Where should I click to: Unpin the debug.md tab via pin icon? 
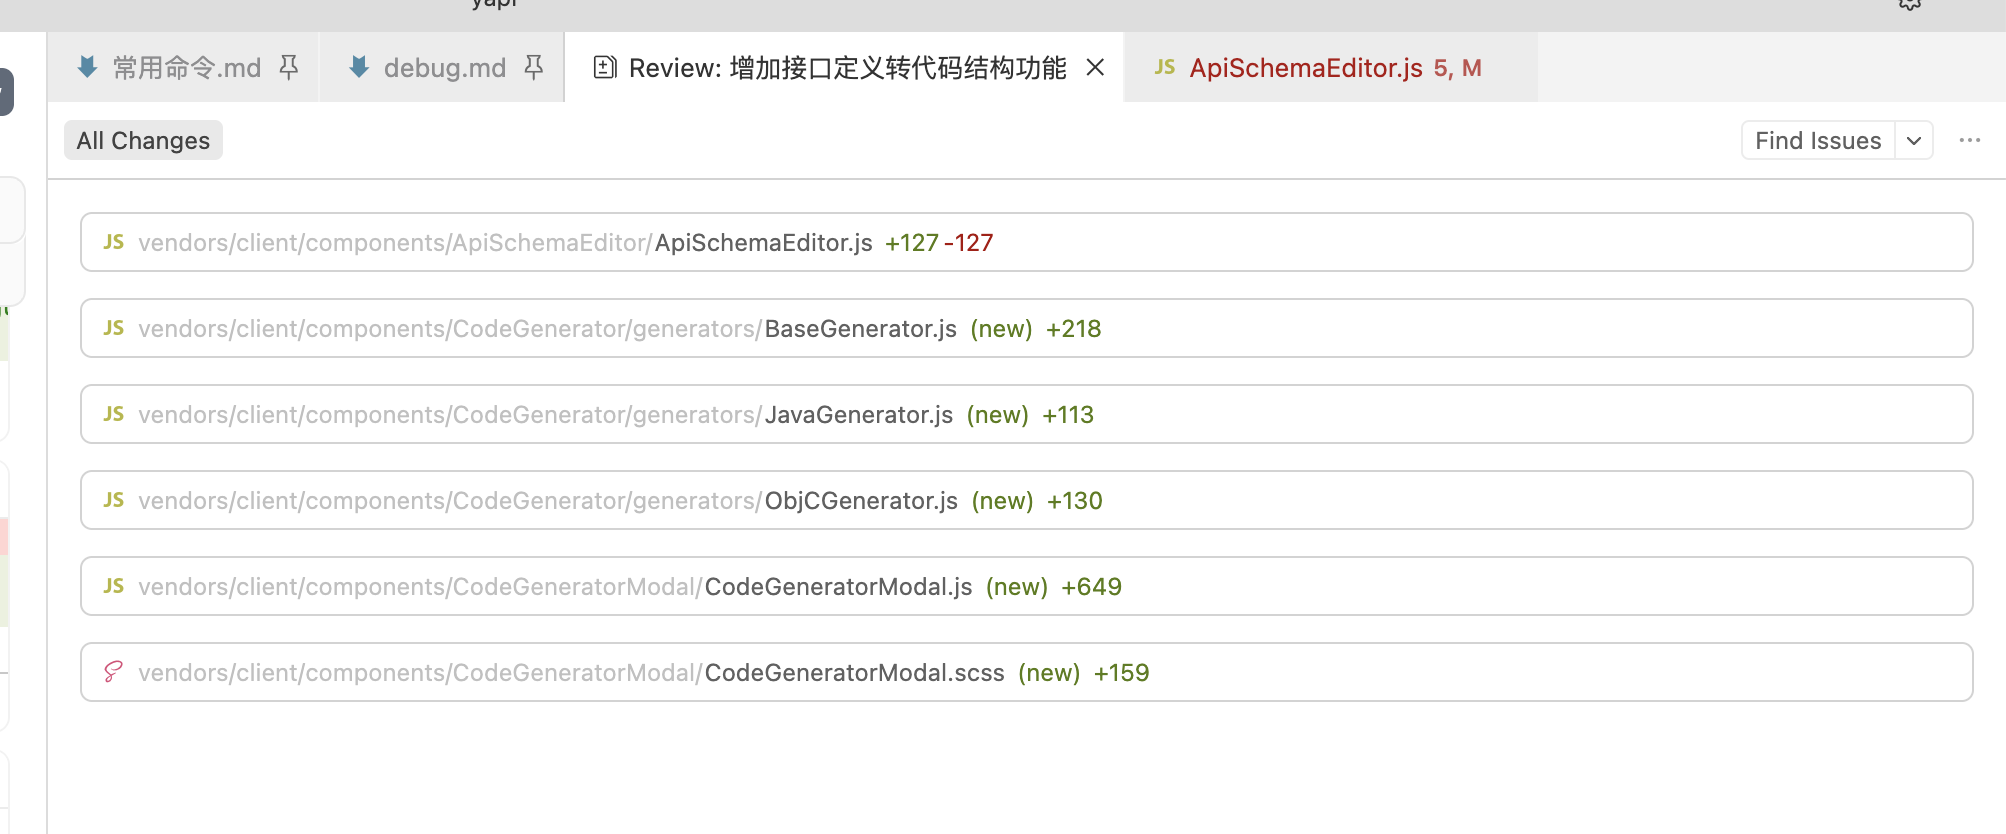pos(534,67)
